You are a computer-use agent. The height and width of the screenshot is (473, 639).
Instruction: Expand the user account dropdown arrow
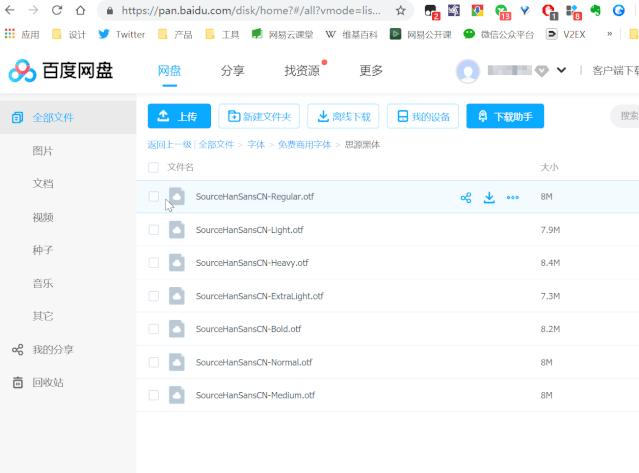click(561, 70)
